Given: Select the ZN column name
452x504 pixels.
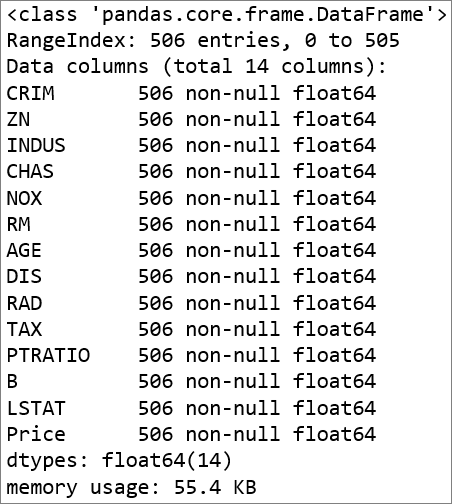Looking at the screenshot, I should tap(18, 119).
